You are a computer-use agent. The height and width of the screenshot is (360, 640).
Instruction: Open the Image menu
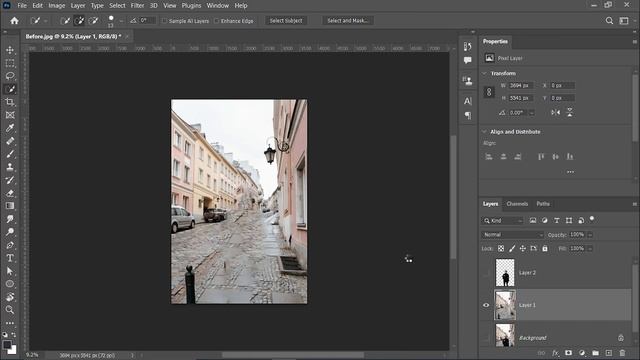coord(57,6)
